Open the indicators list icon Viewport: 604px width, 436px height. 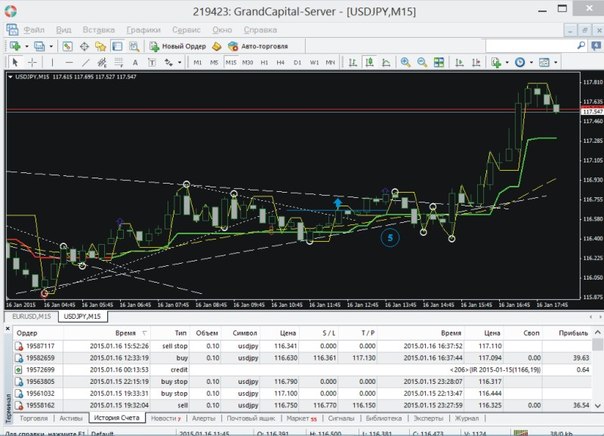tap(496, 62)
